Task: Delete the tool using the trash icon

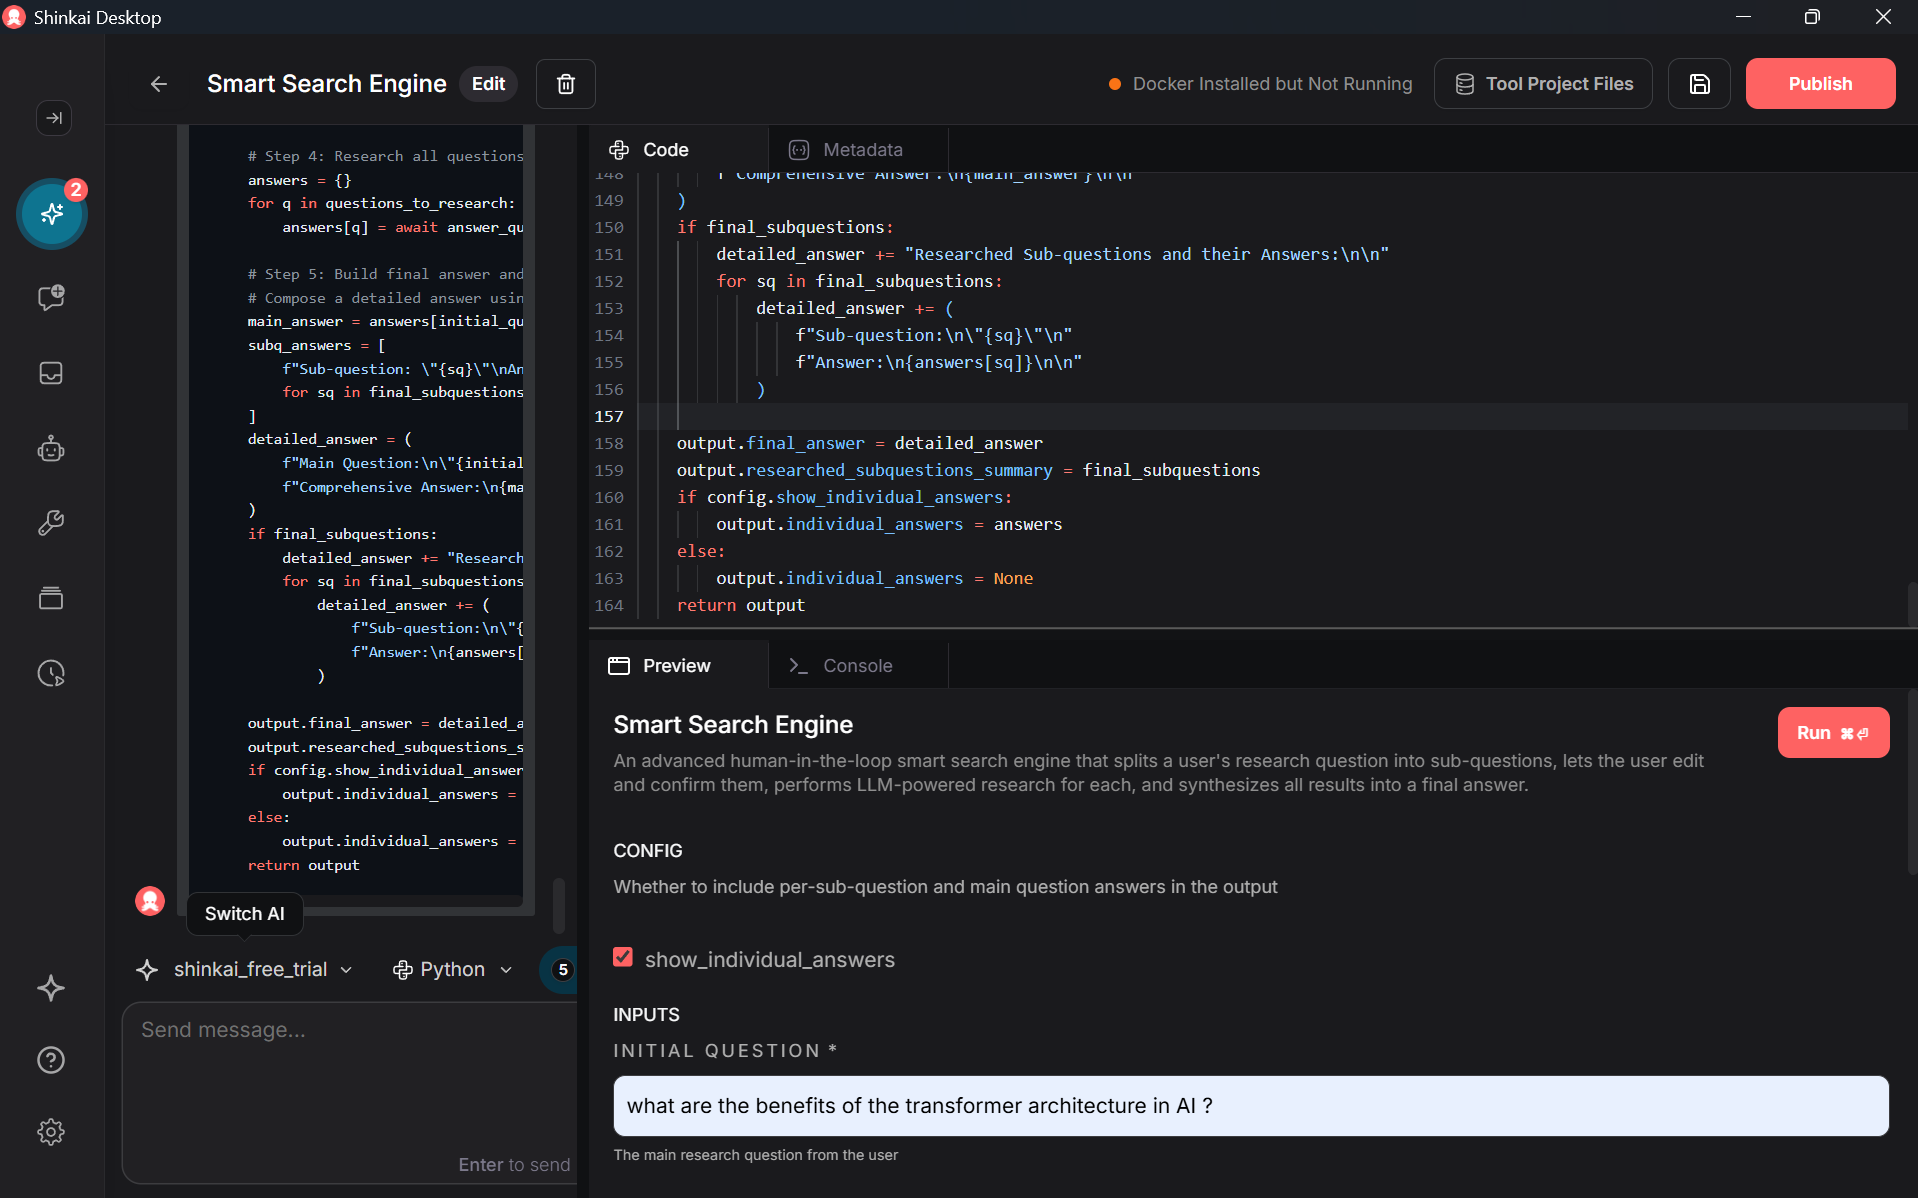Action: click(x=565, y=83)
